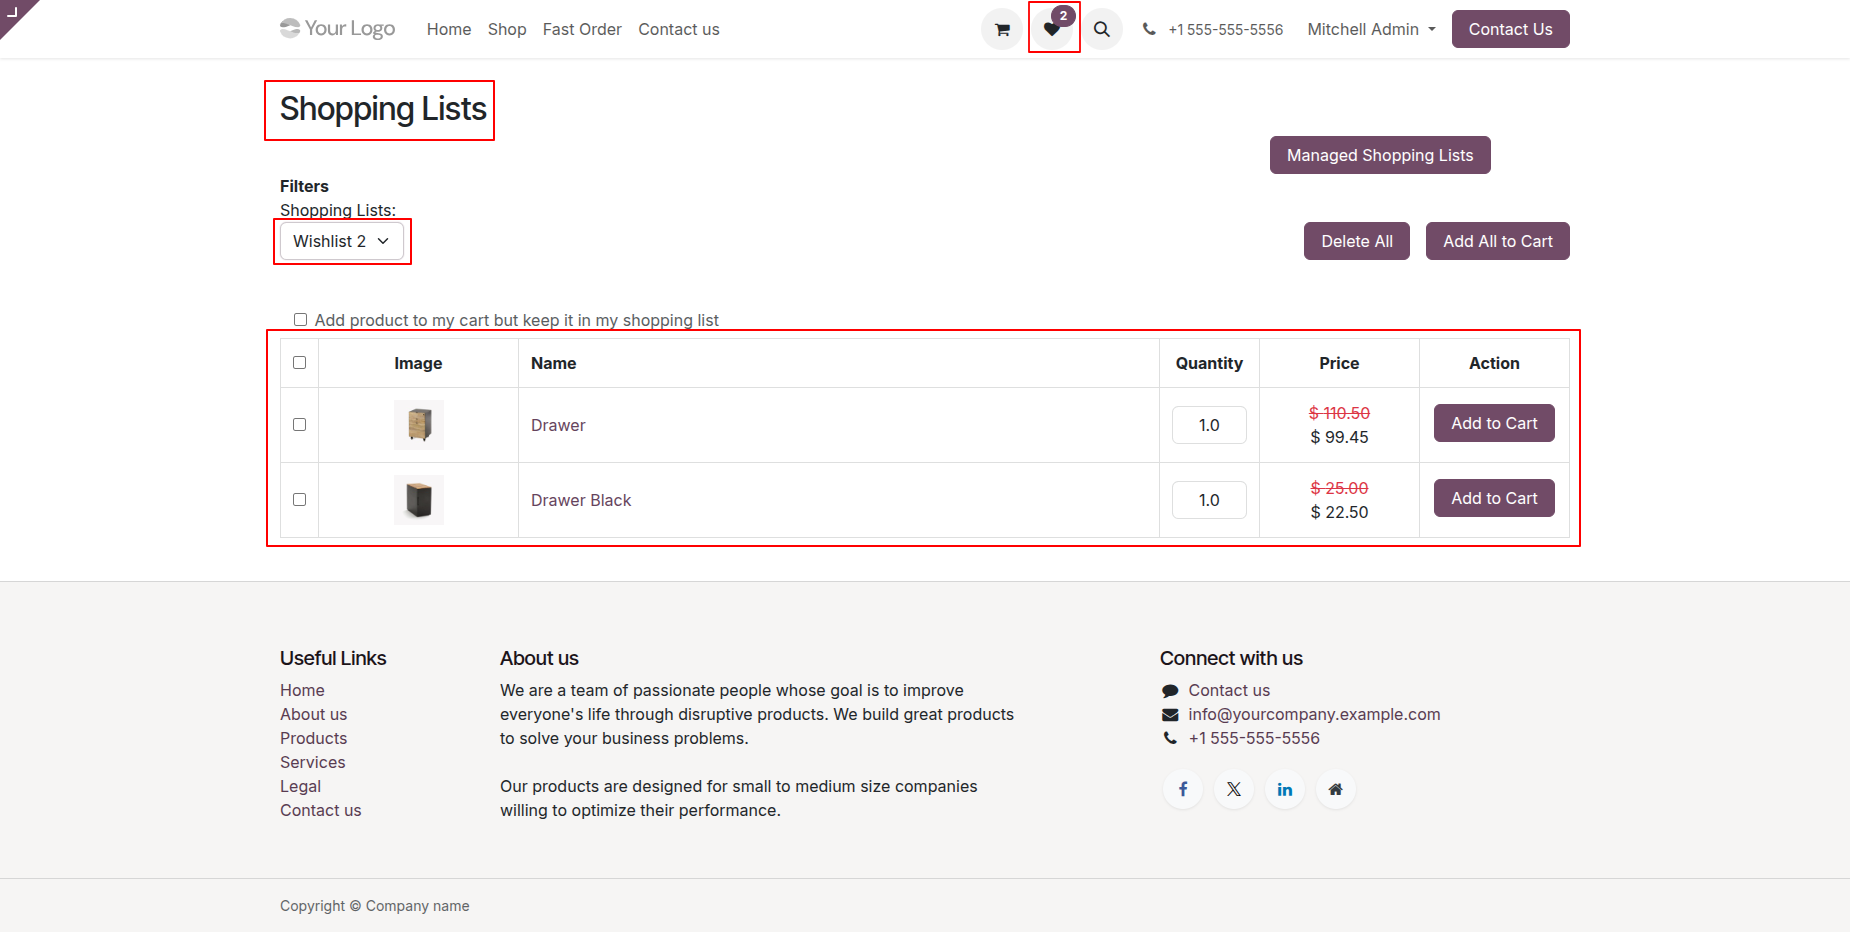
Task: Click the search magnifier icon
Action: 1102,30
